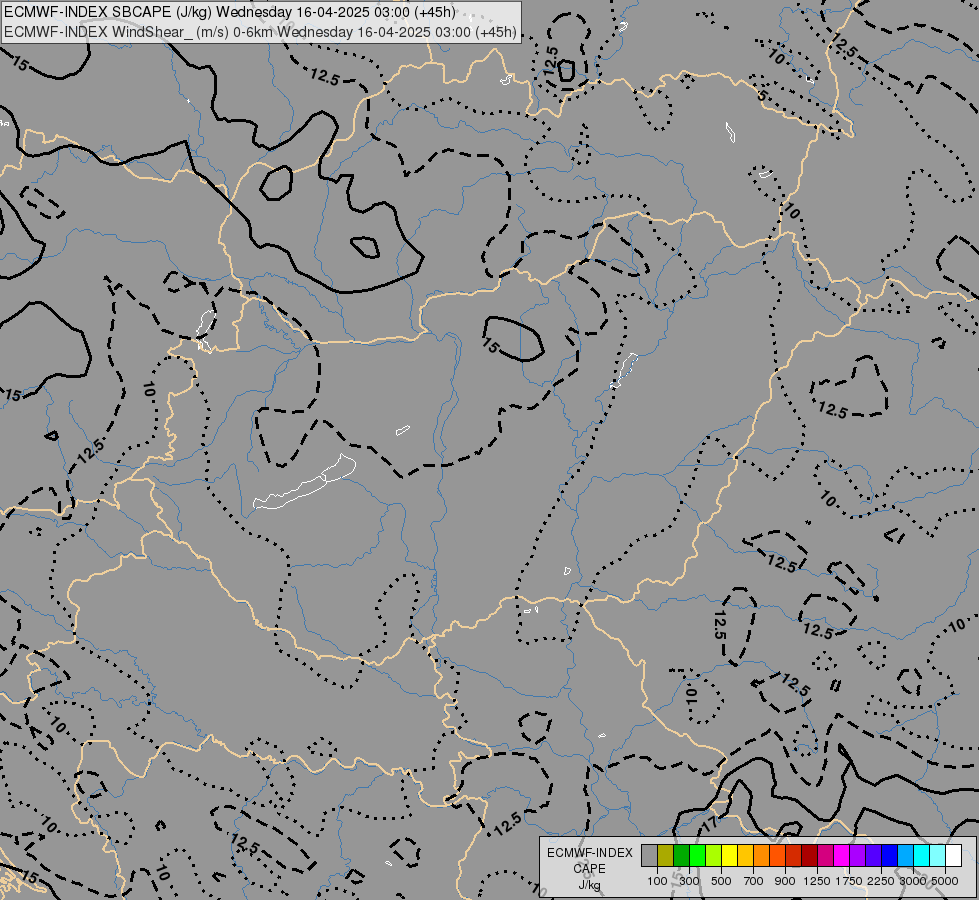Select the dark red swatch above 1250
979x900 pixels.
(x=809, y=856)
